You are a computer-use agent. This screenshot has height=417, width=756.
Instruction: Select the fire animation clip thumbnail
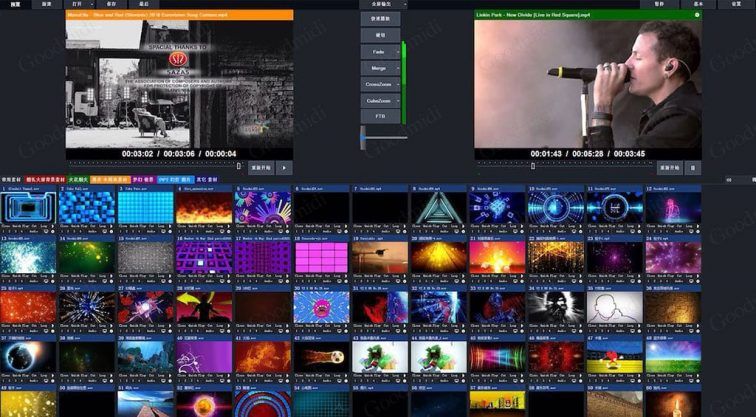(x=204, y=208)
